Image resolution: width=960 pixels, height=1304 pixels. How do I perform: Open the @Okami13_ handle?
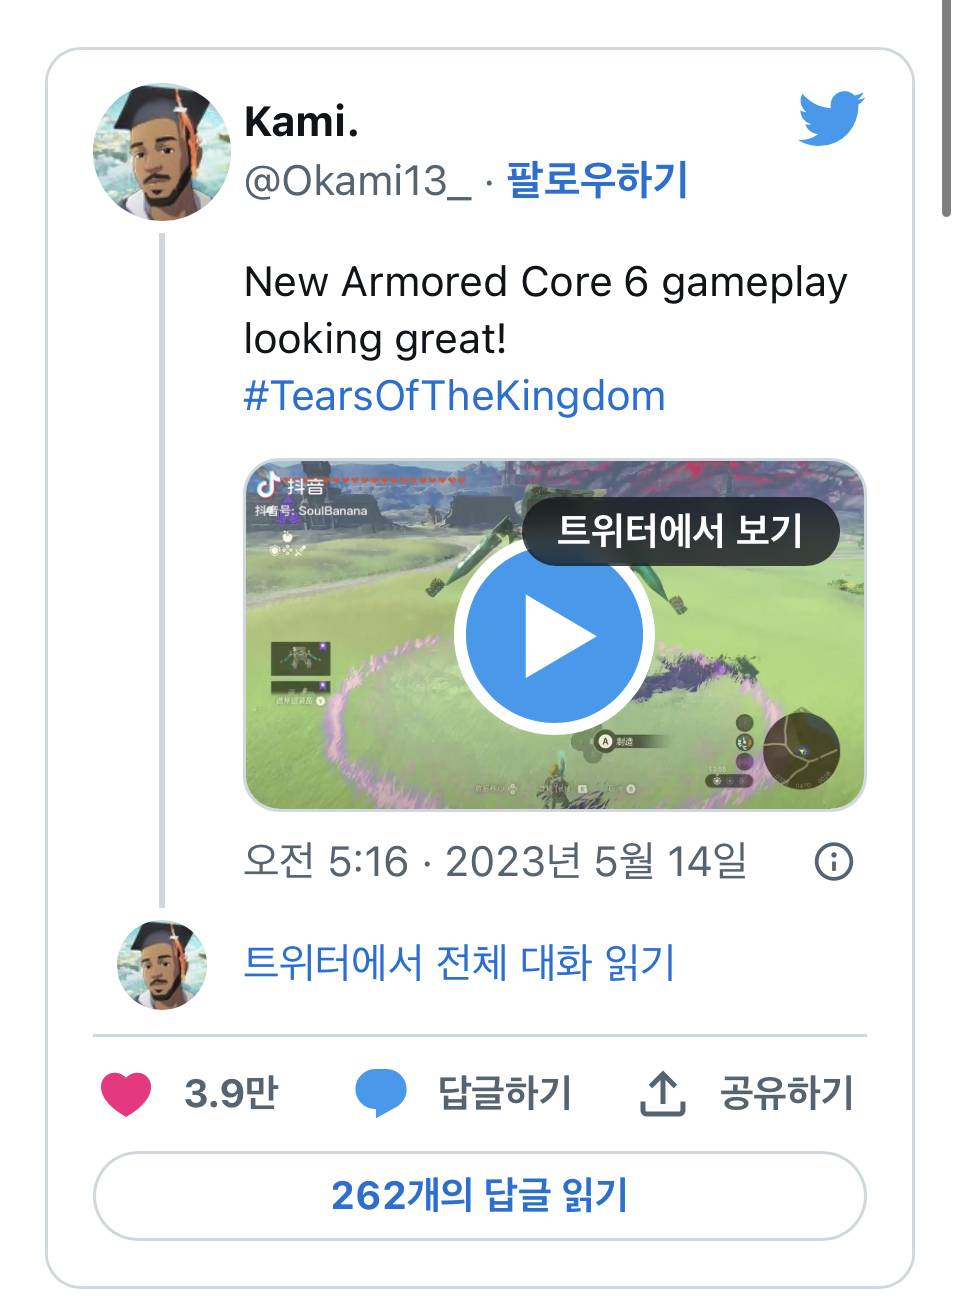358,181
